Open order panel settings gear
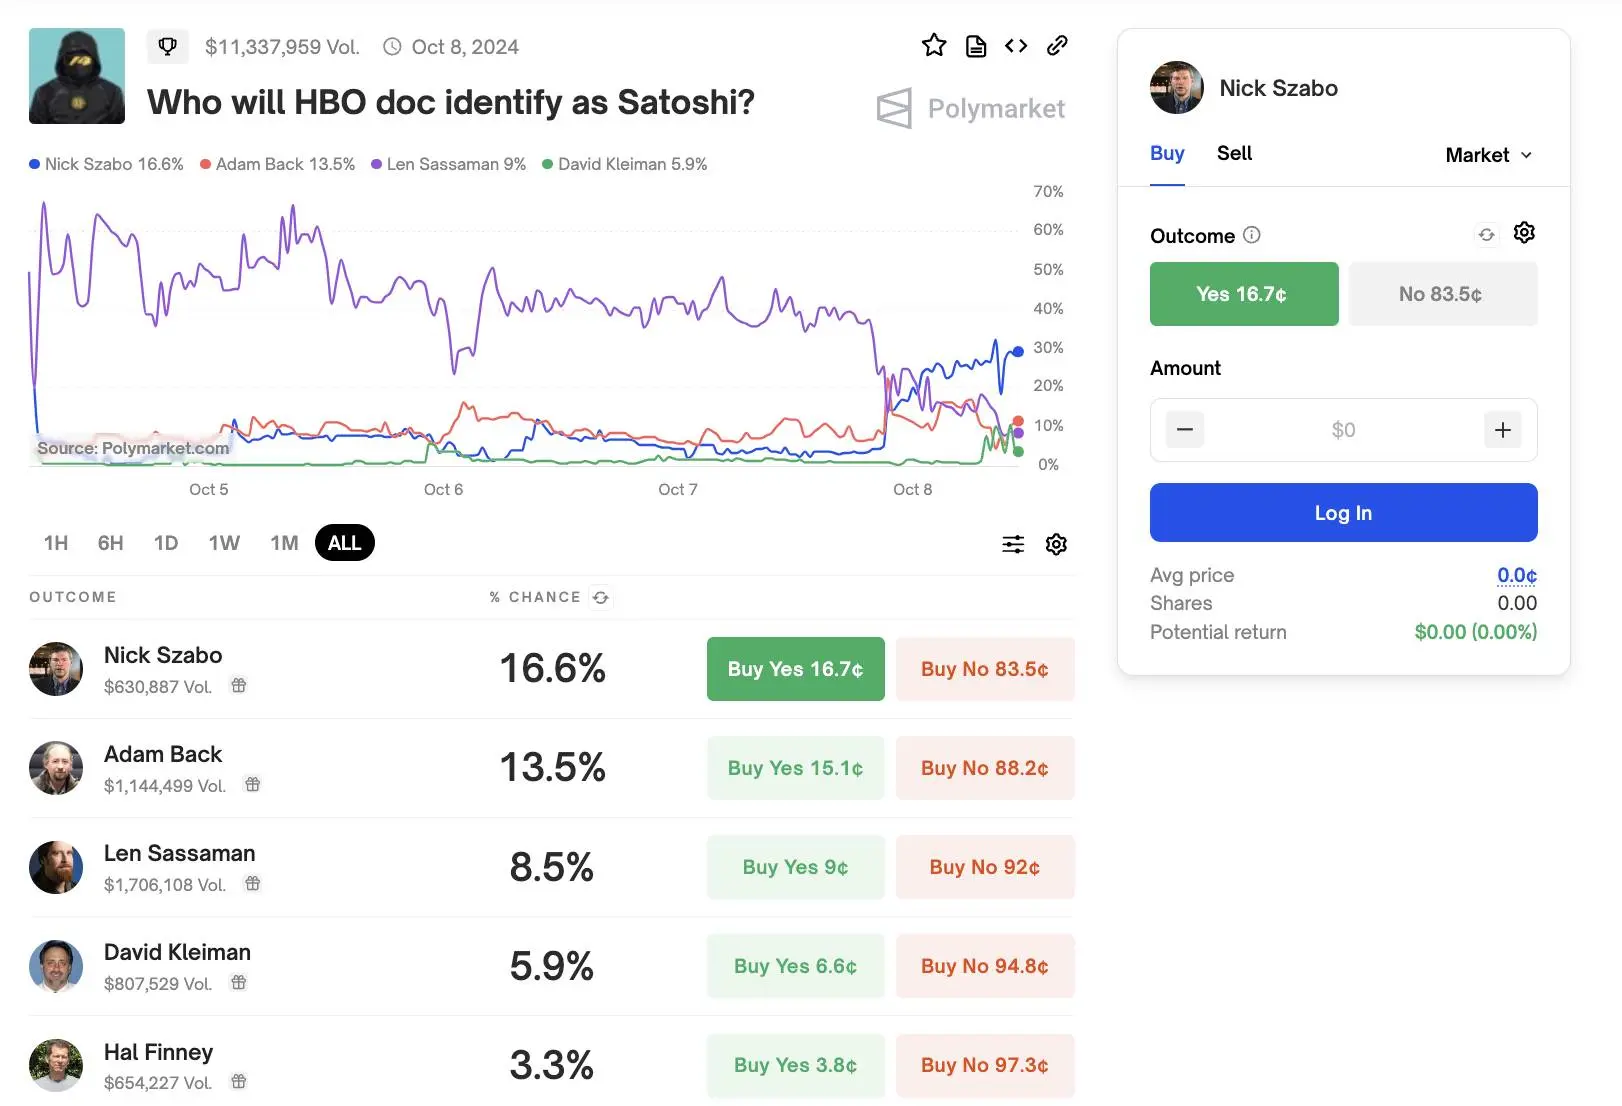The height and width of the screenshot is (1106, 1622). (1524, 232)
